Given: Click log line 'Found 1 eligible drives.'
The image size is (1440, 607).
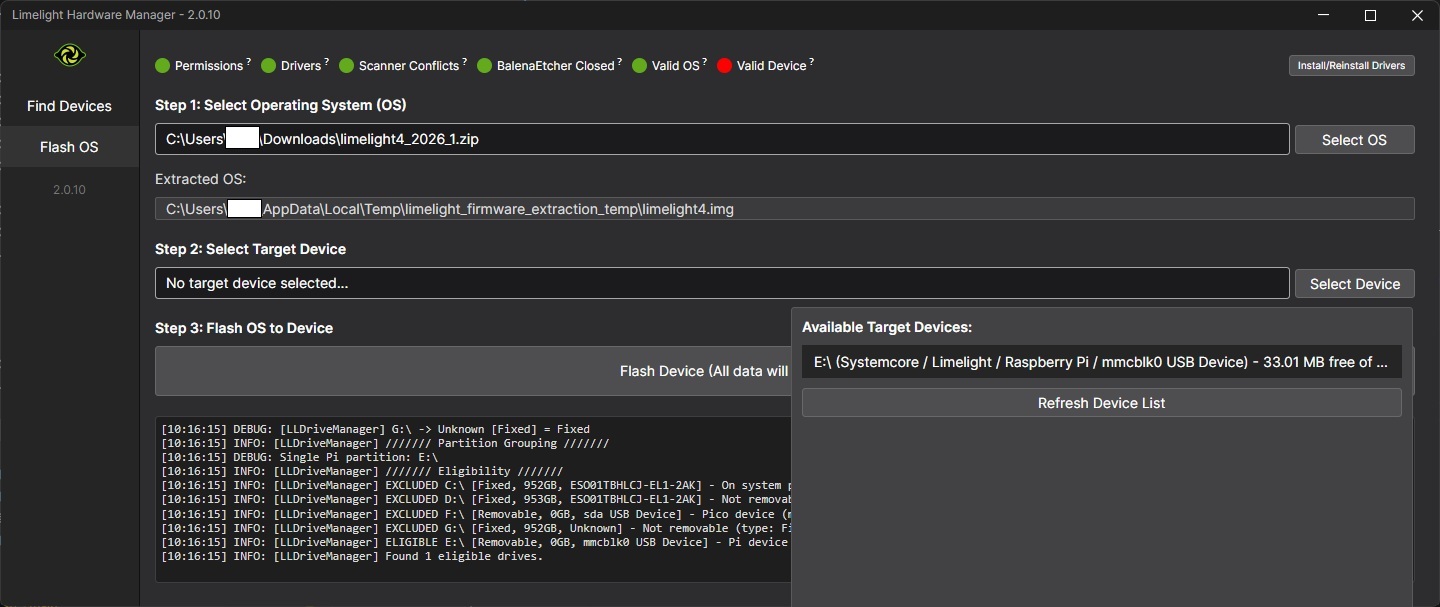Looking at the screenshot, I should coord(352,556).
